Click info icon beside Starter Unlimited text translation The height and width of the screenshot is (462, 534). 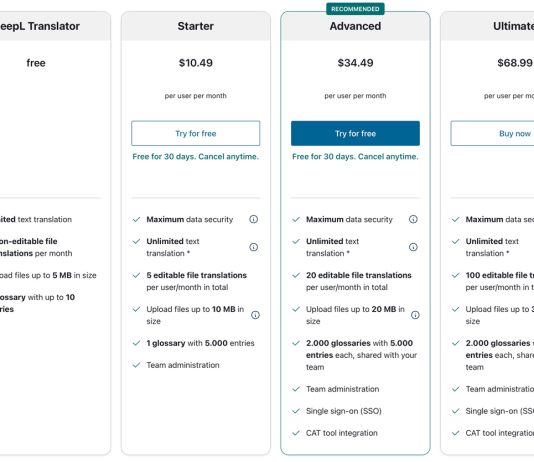[253, 247]
